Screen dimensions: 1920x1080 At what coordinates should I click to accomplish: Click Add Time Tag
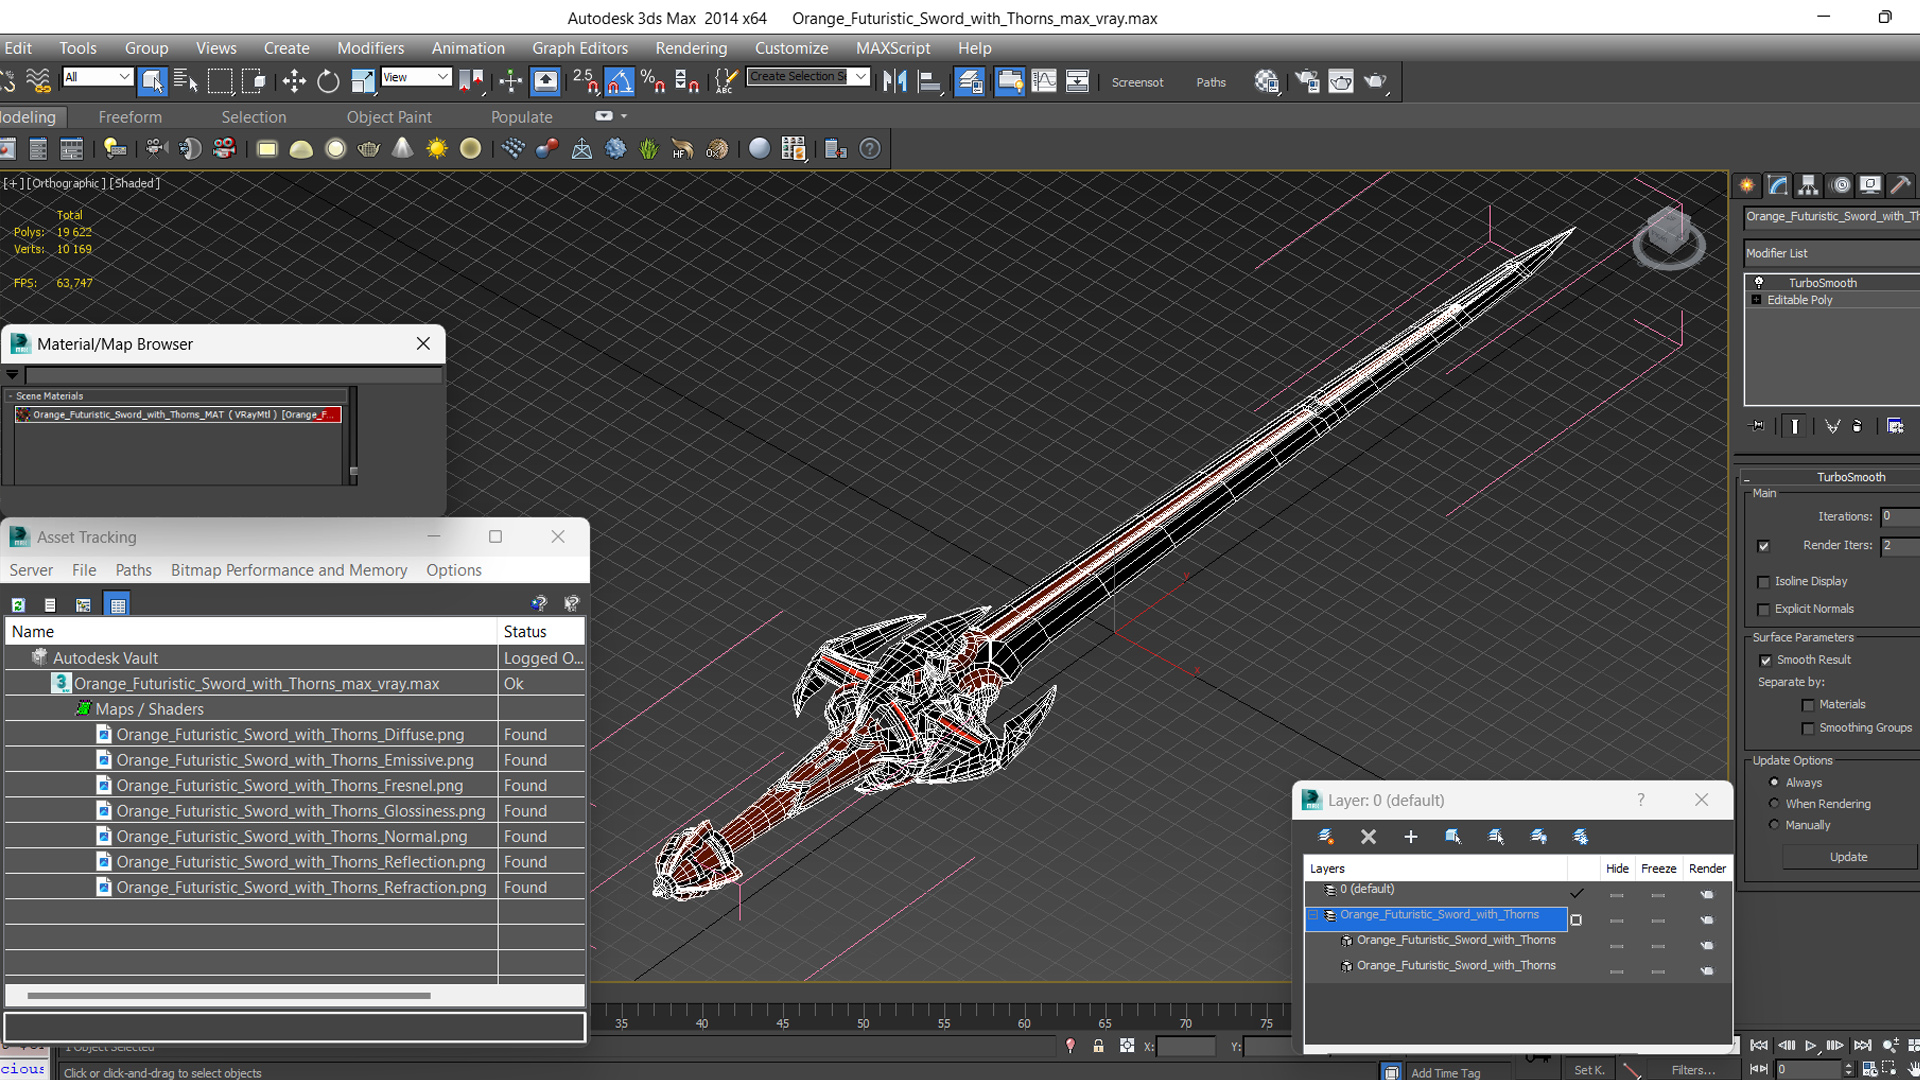pyautogui.click(x=1445, y=1073)
